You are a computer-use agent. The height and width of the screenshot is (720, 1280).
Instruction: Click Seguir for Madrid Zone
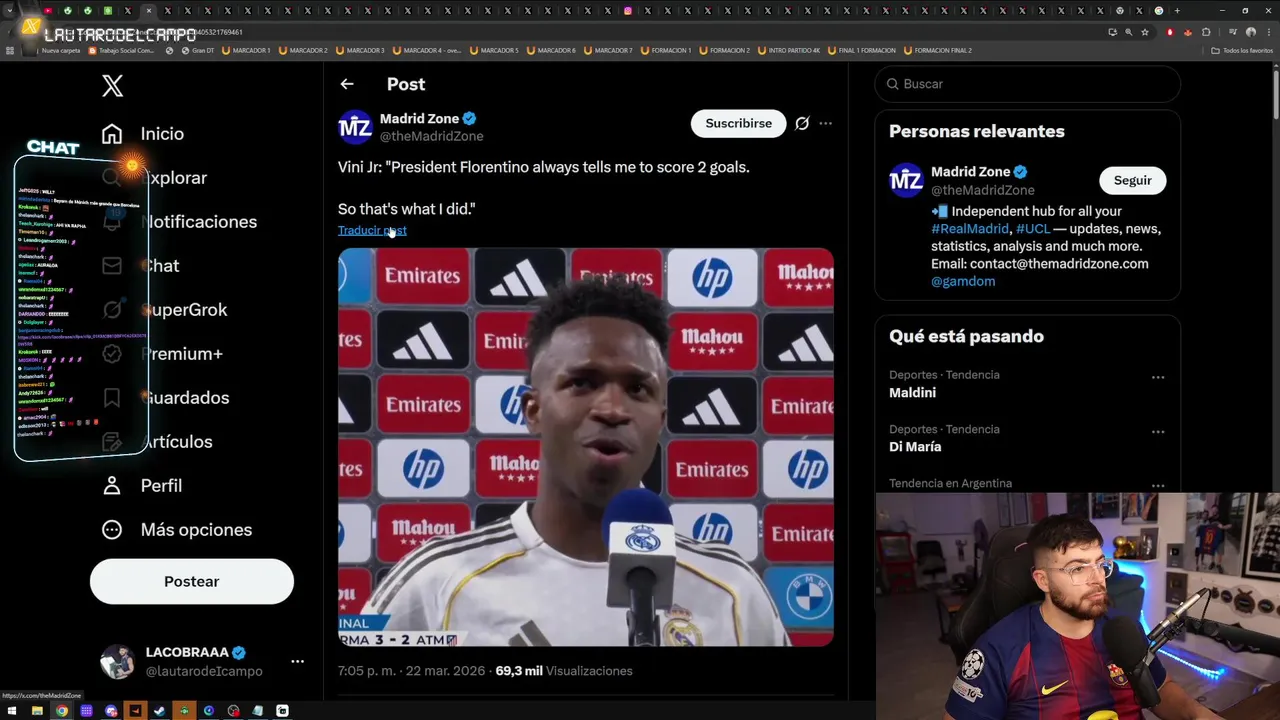click(1132, 180)
